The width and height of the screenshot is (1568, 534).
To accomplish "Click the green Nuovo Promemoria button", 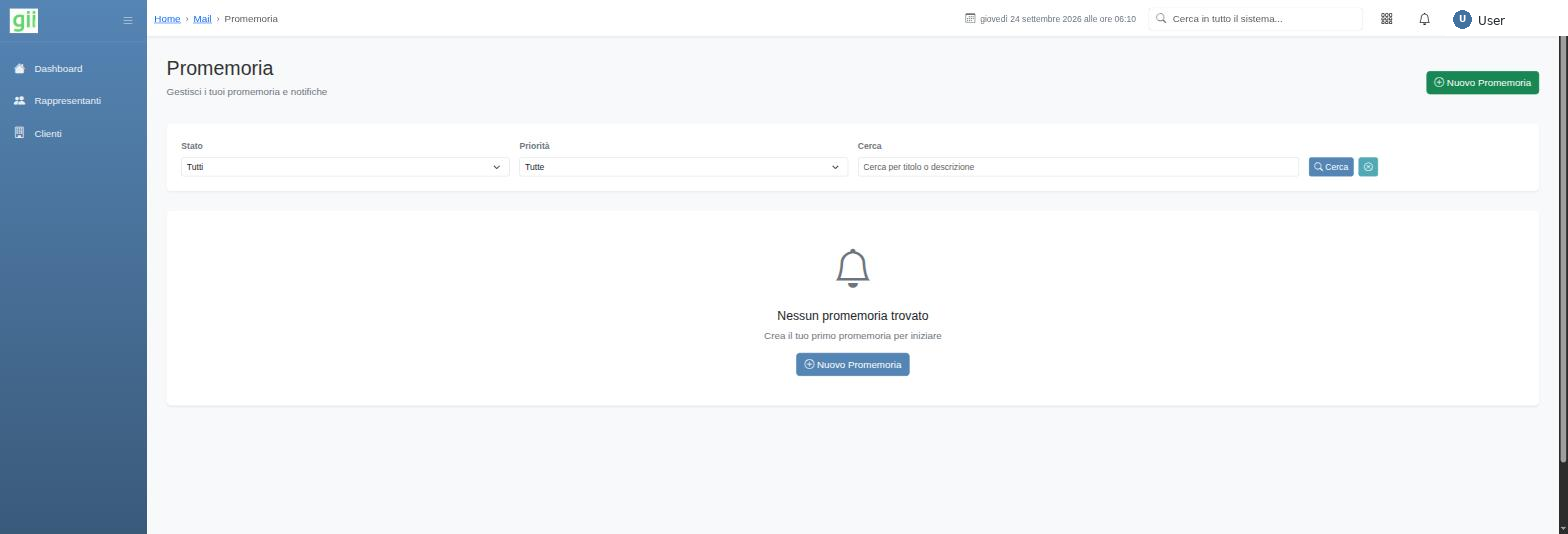I will tap(1482, 83).
